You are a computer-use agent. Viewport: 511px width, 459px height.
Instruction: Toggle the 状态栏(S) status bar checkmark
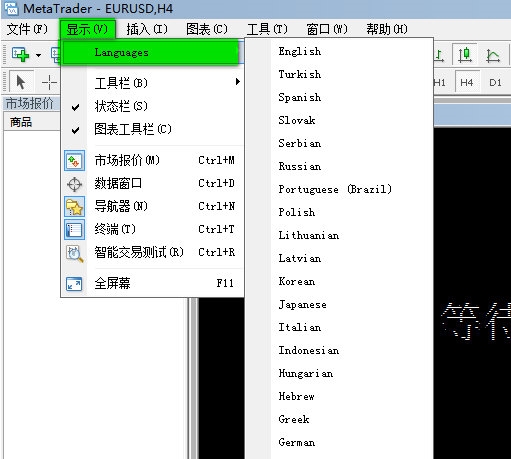76,107
